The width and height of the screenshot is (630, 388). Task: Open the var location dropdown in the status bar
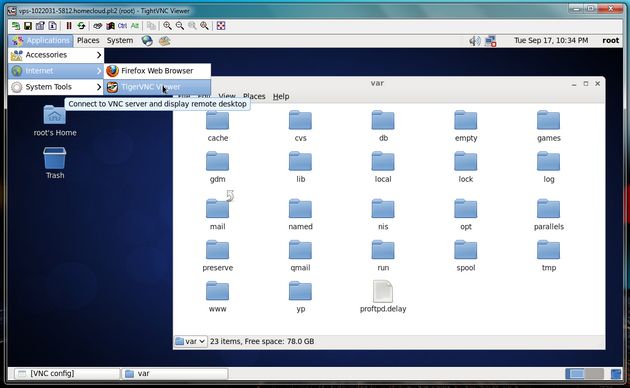coord(191,341)
